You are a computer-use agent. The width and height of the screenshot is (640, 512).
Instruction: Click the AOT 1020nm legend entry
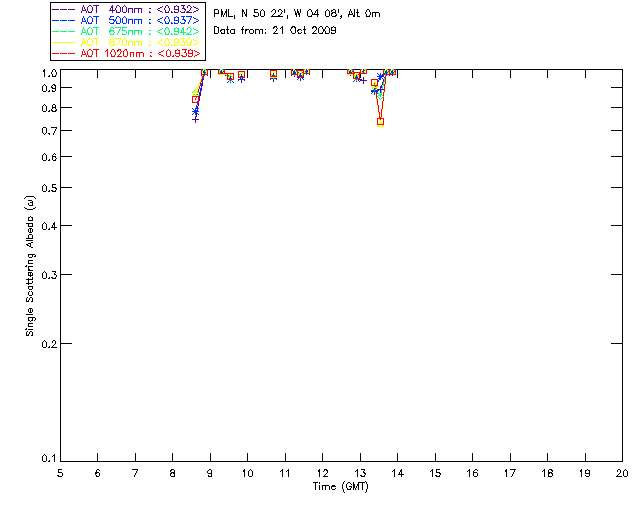(x=126, y=53)
